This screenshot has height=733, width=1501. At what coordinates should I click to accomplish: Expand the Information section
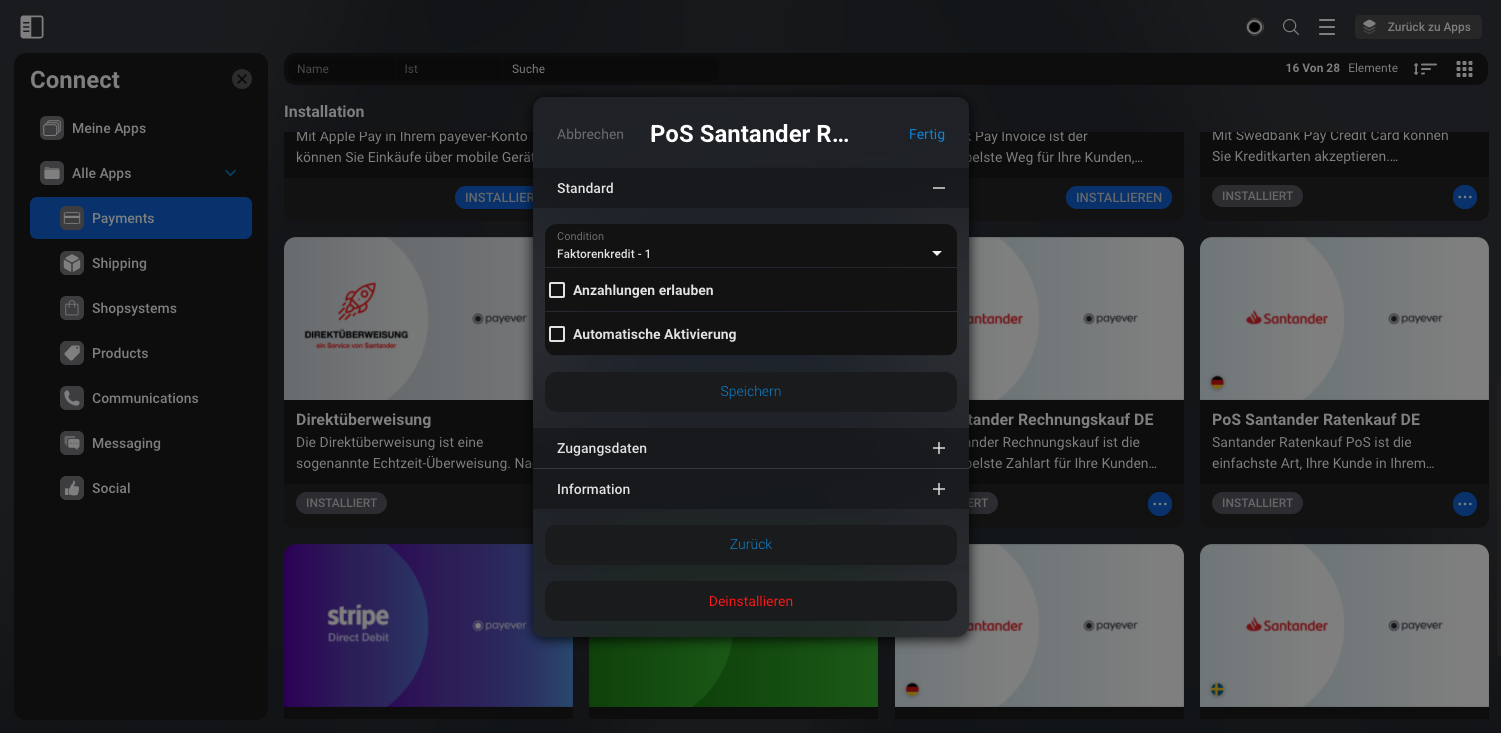click(939, 489)
